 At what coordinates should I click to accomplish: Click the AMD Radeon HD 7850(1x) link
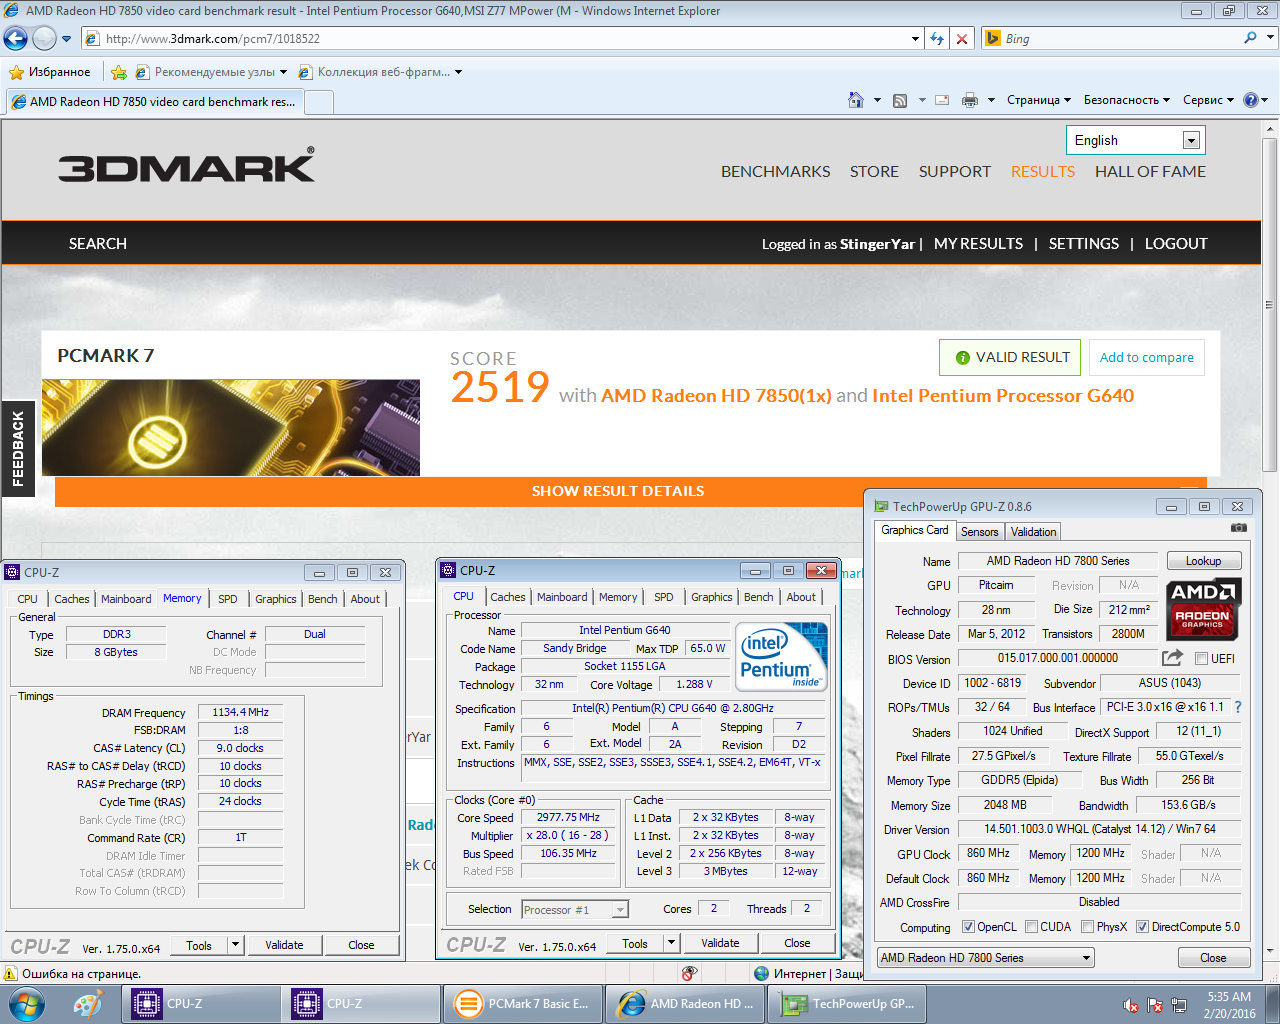click(x=716, y=395)
